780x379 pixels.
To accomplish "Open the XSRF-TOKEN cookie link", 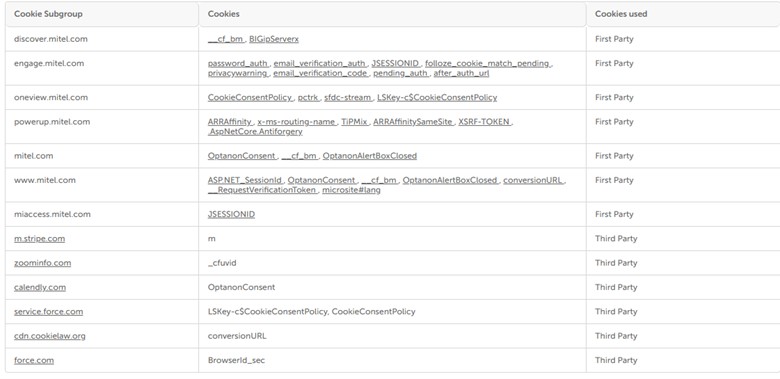I will [x=484, y=122].
